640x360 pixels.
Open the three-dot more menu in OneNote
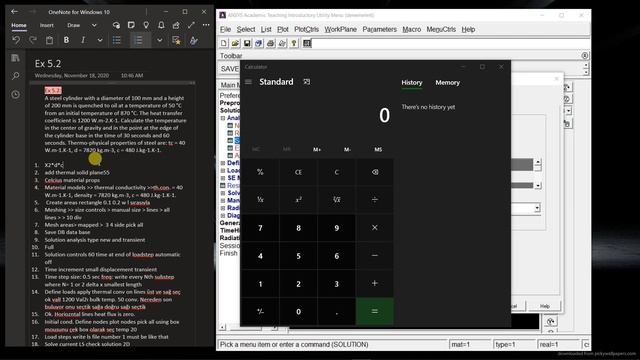tap(206, 25)
